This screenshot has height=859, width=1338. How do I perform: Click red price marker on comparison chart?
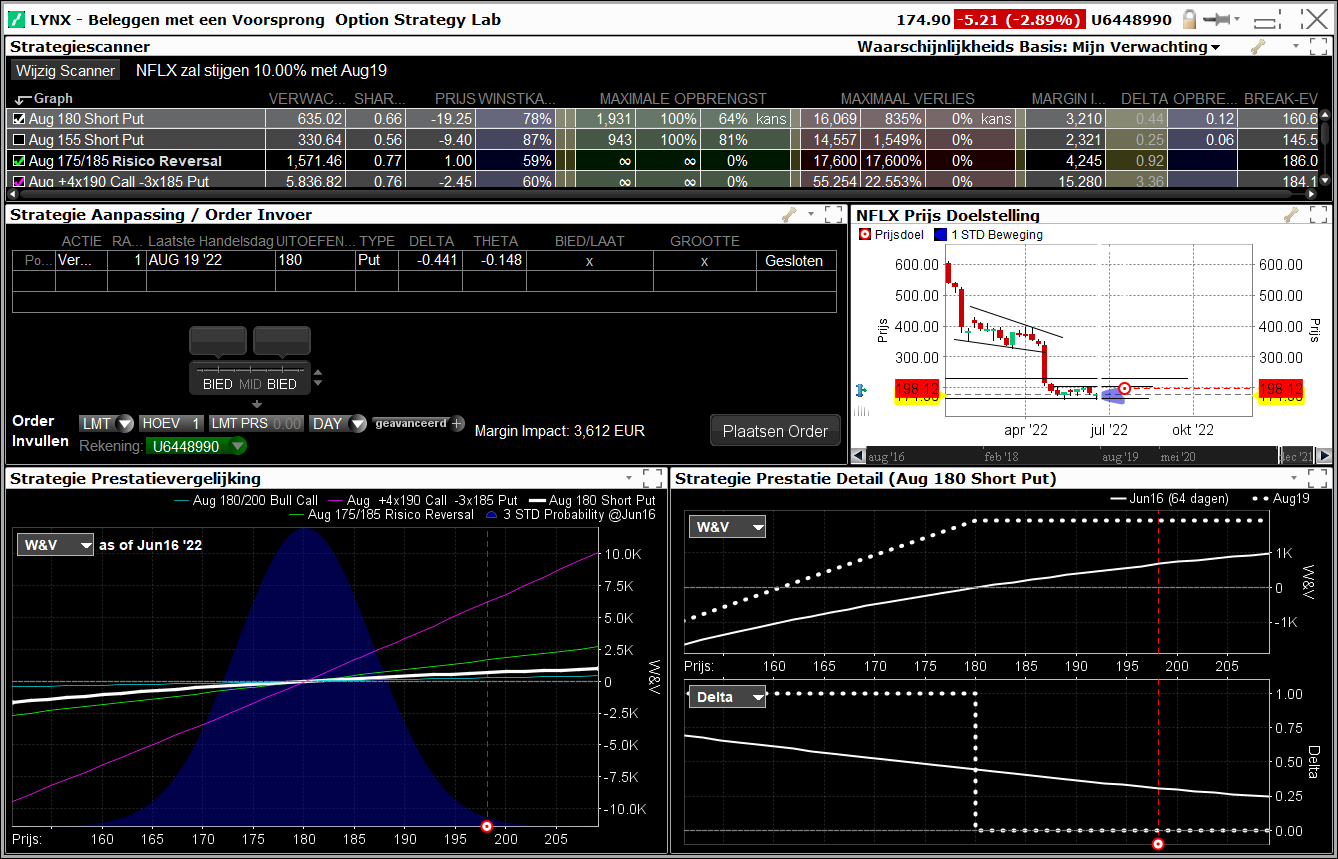(x=487, y=826)
